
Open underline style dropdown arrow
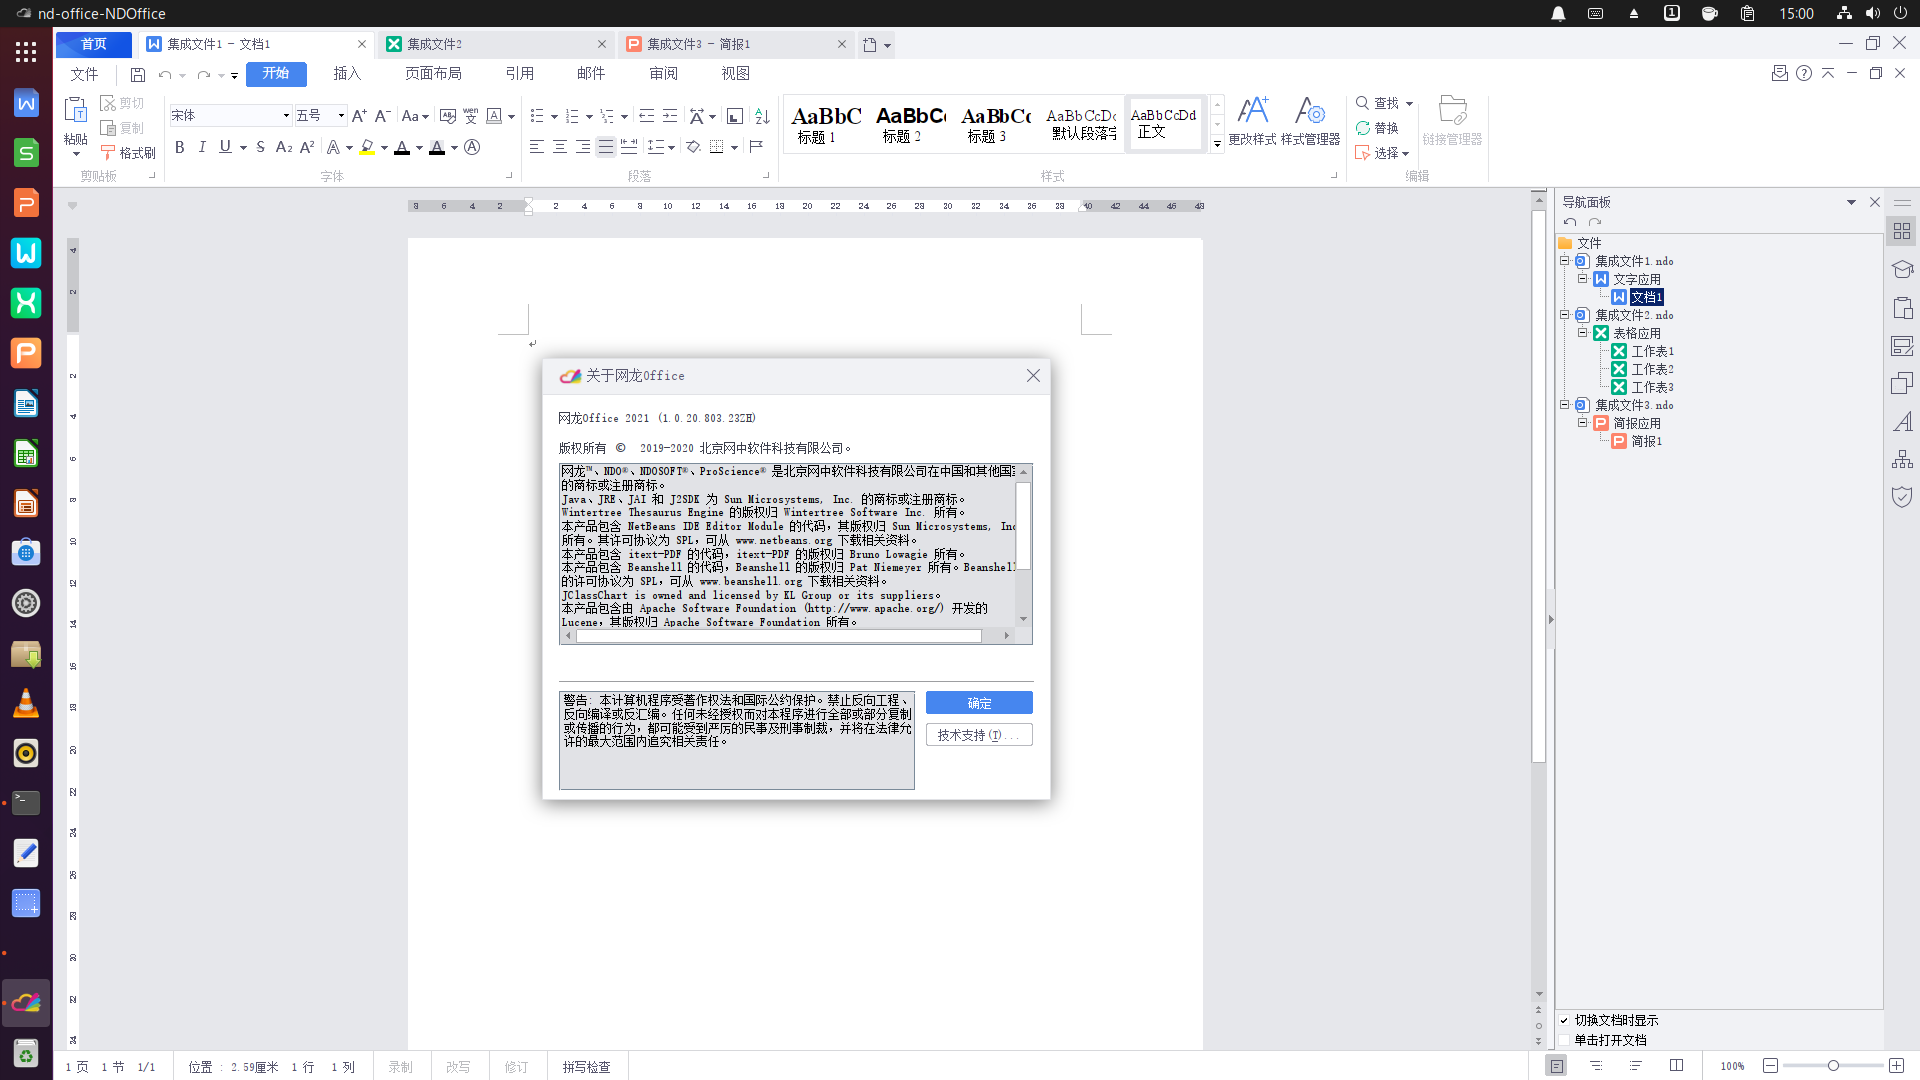click(x=243, y=148)
